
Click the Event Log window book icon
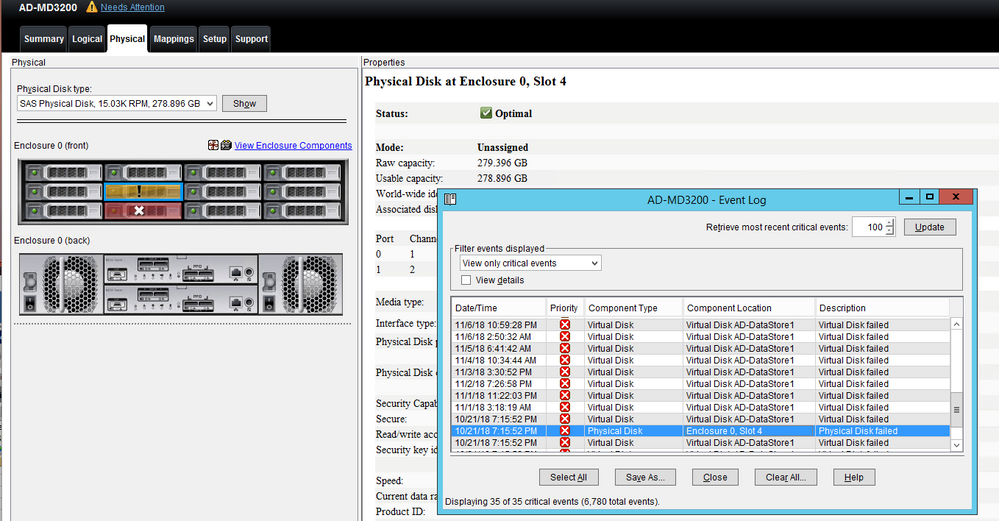(x=450, y=199)
